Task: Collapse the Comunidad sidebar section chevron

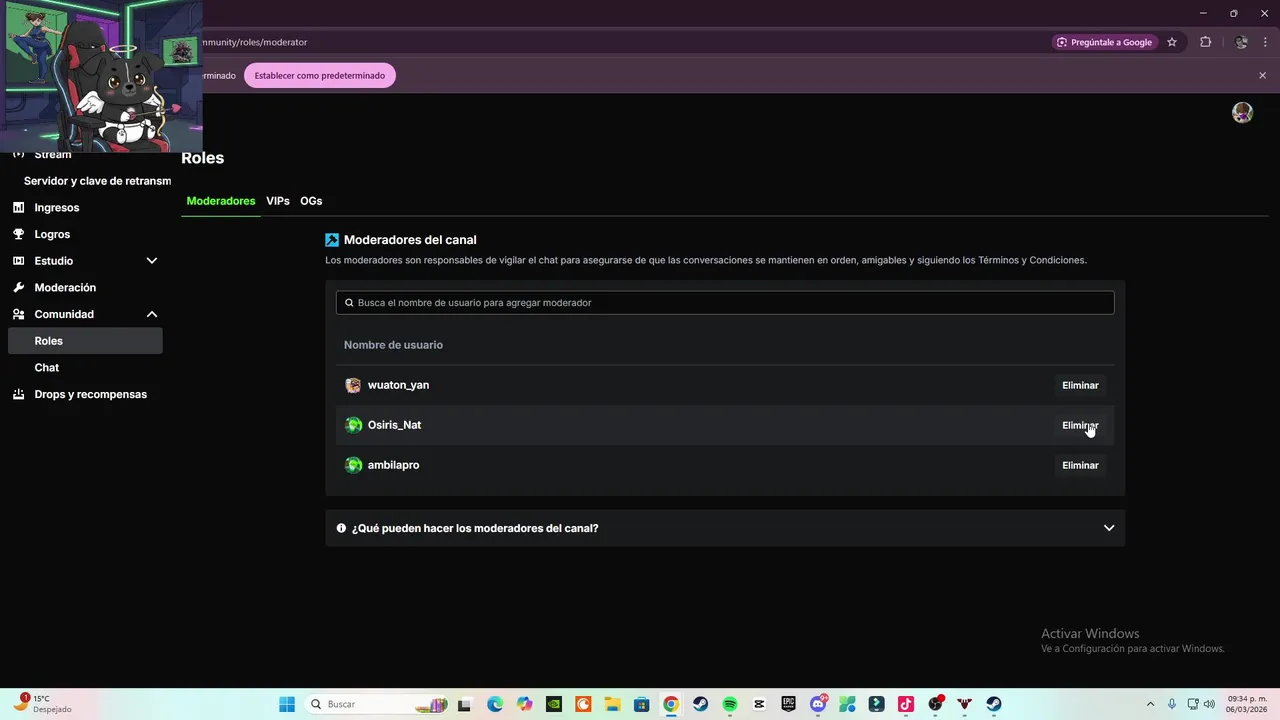Action: [x=152, y=314]
